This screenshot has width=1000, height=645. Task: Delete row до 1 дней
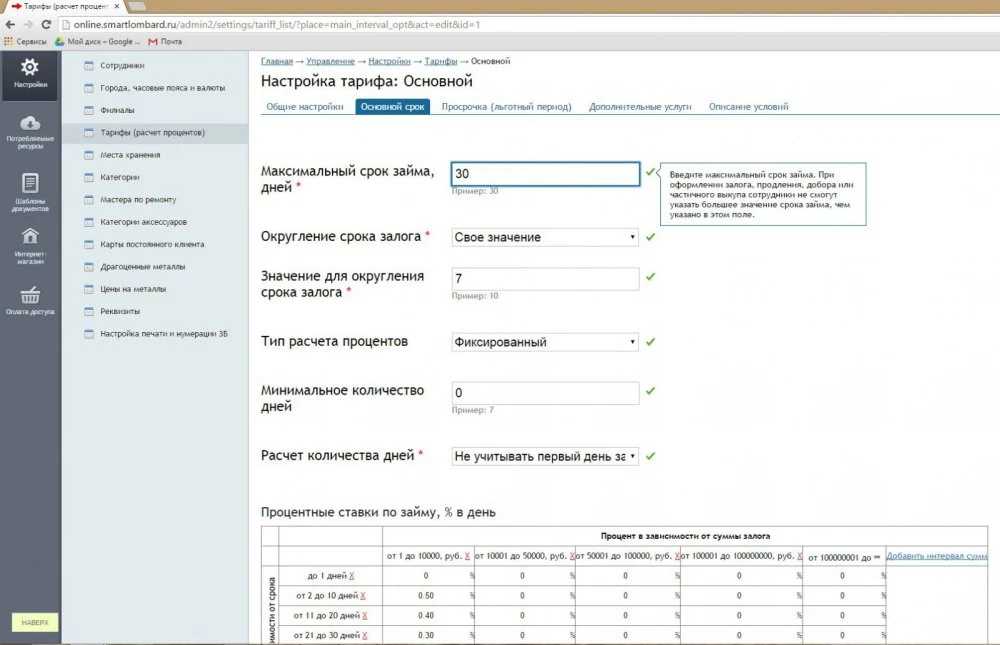tap(351, 575)
